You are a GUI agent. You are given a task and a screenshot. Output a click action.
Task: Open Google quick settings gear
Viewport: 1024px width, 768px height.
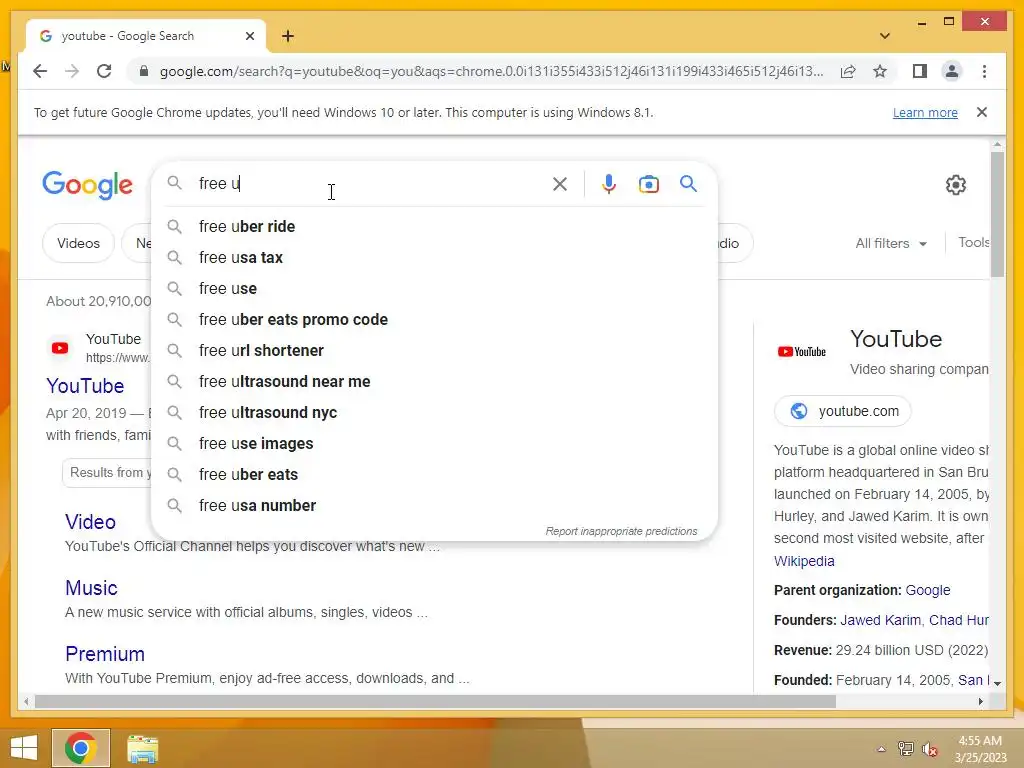click(x=955, y=185)
